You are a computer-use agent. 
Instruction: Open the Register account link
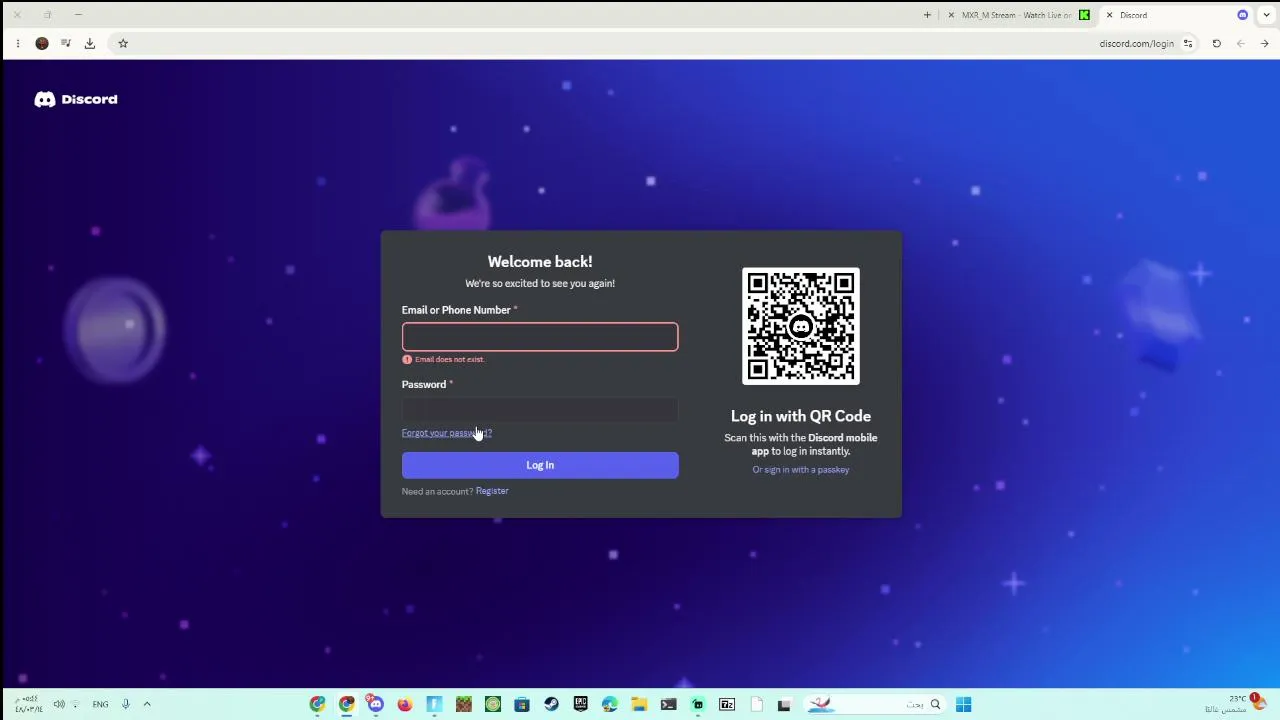(492, 491)
